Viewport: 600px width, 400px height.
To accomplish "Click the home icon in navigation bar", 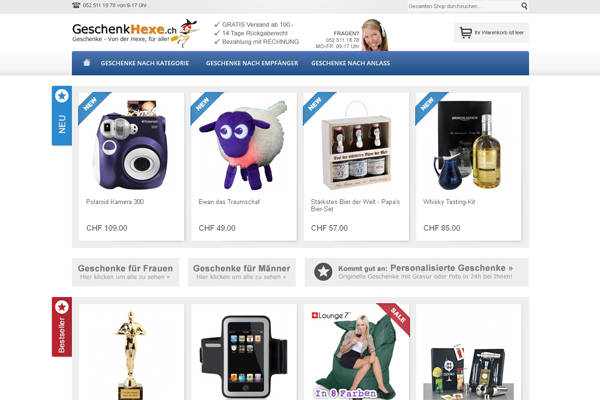I will coord(87,63).
